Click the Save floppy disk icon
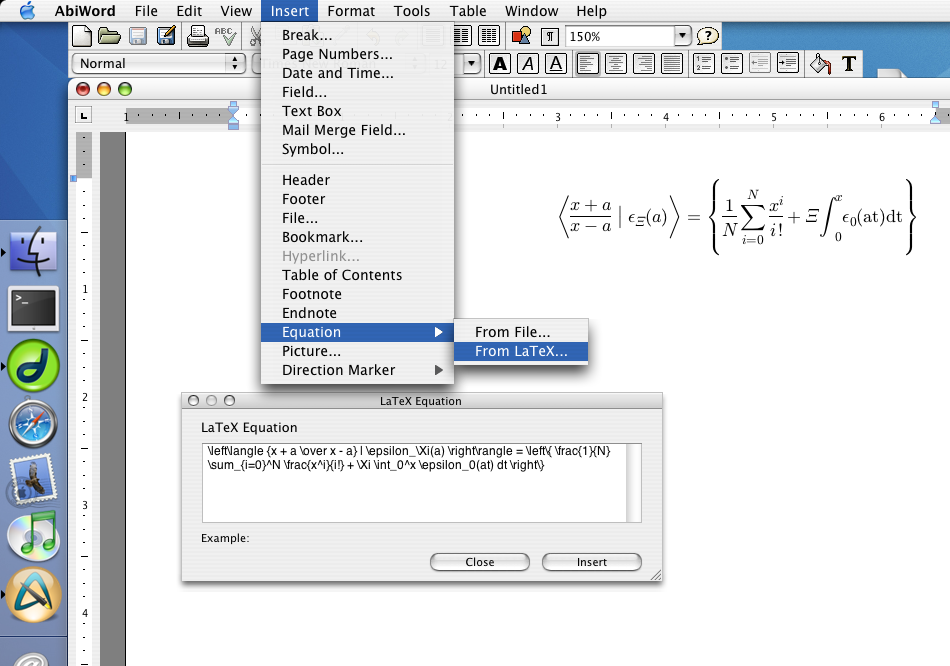The image size is (950, 666). [138, 36]
